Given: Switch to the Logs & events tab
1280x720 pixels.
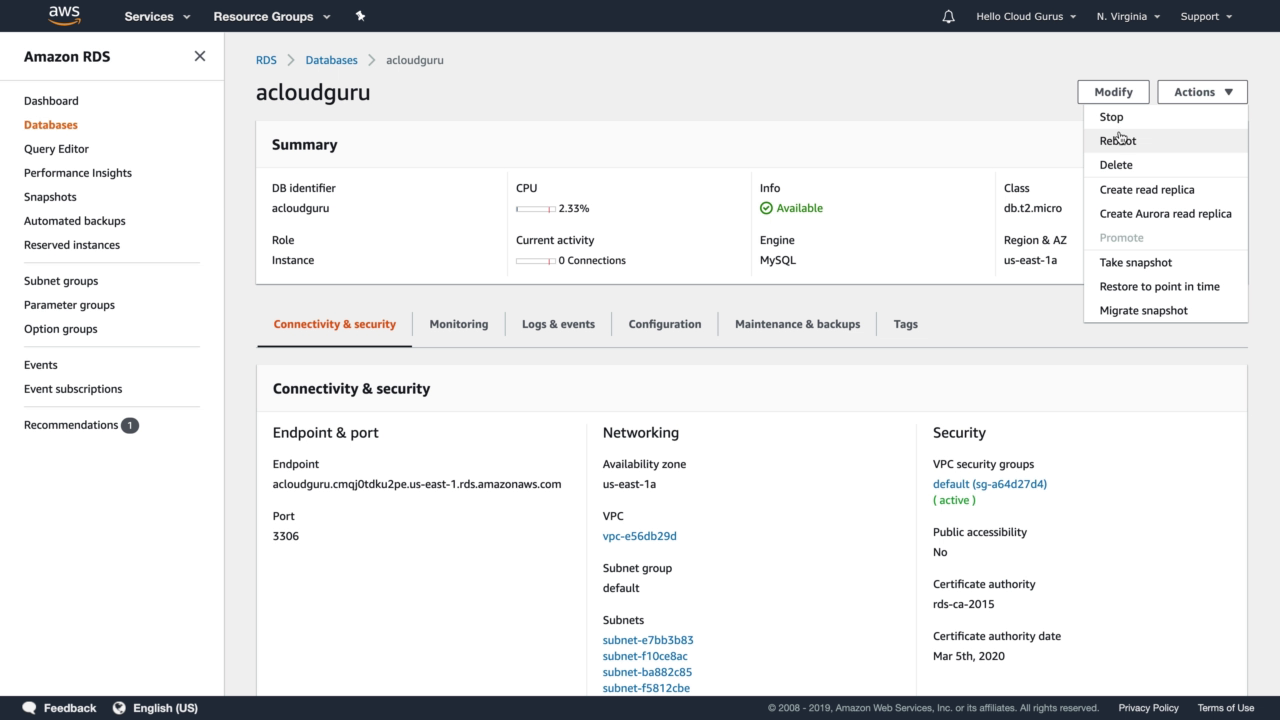Looking at the screenshot, I should [x=558, y=324].
